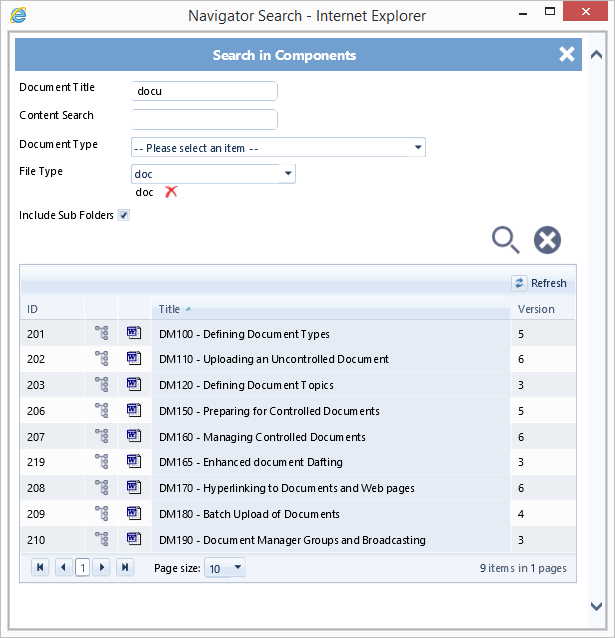Open tree hierarchy icon for row 219
The image size is (615, 638).
(102, 461)
